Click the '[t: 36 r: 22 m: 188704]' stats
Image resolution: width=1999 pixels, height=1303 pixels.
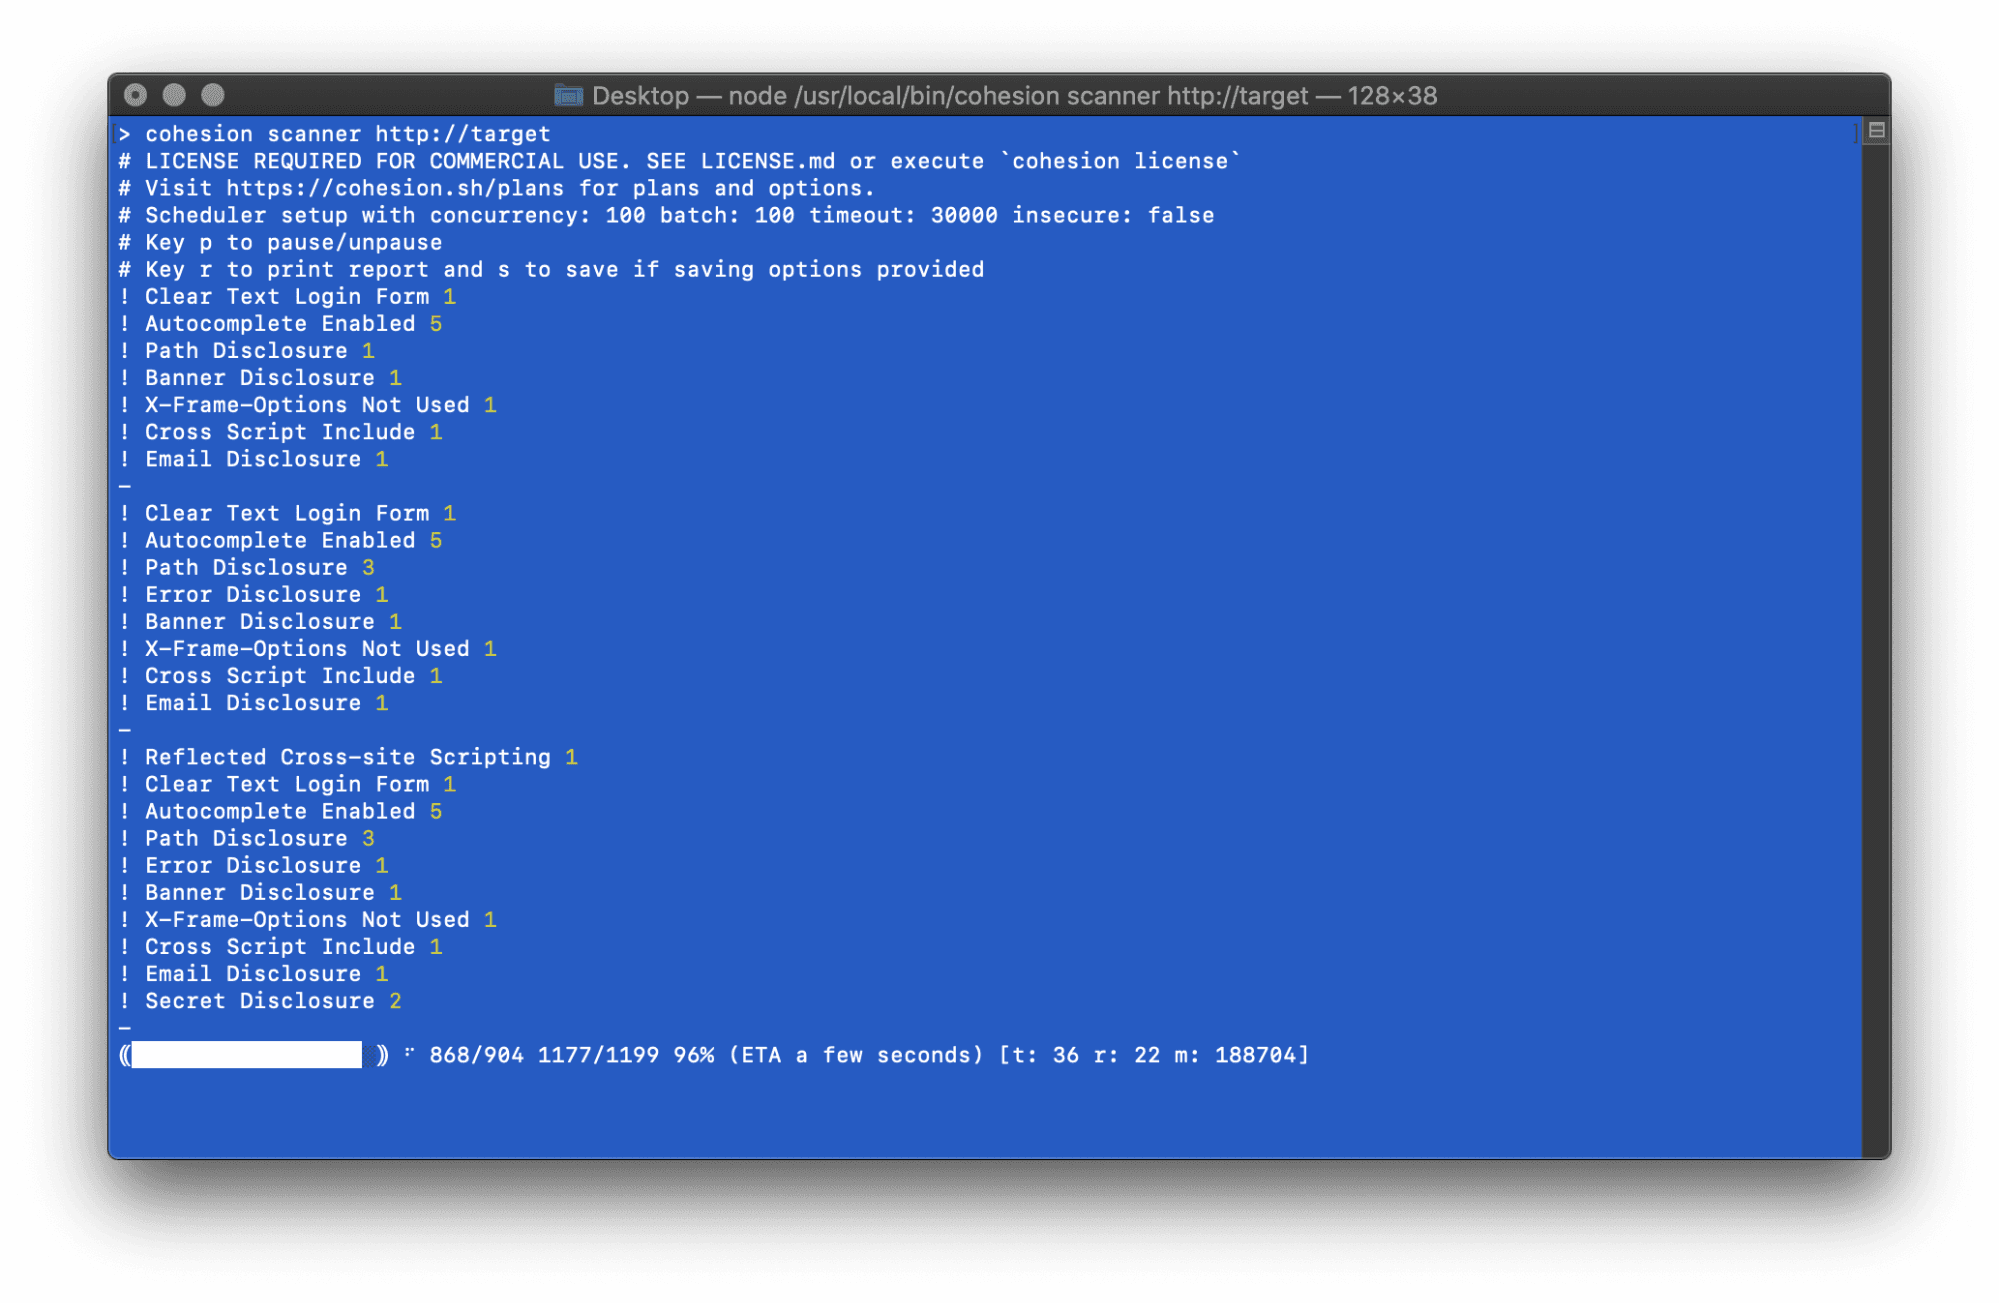[x=1154, y=1055]
